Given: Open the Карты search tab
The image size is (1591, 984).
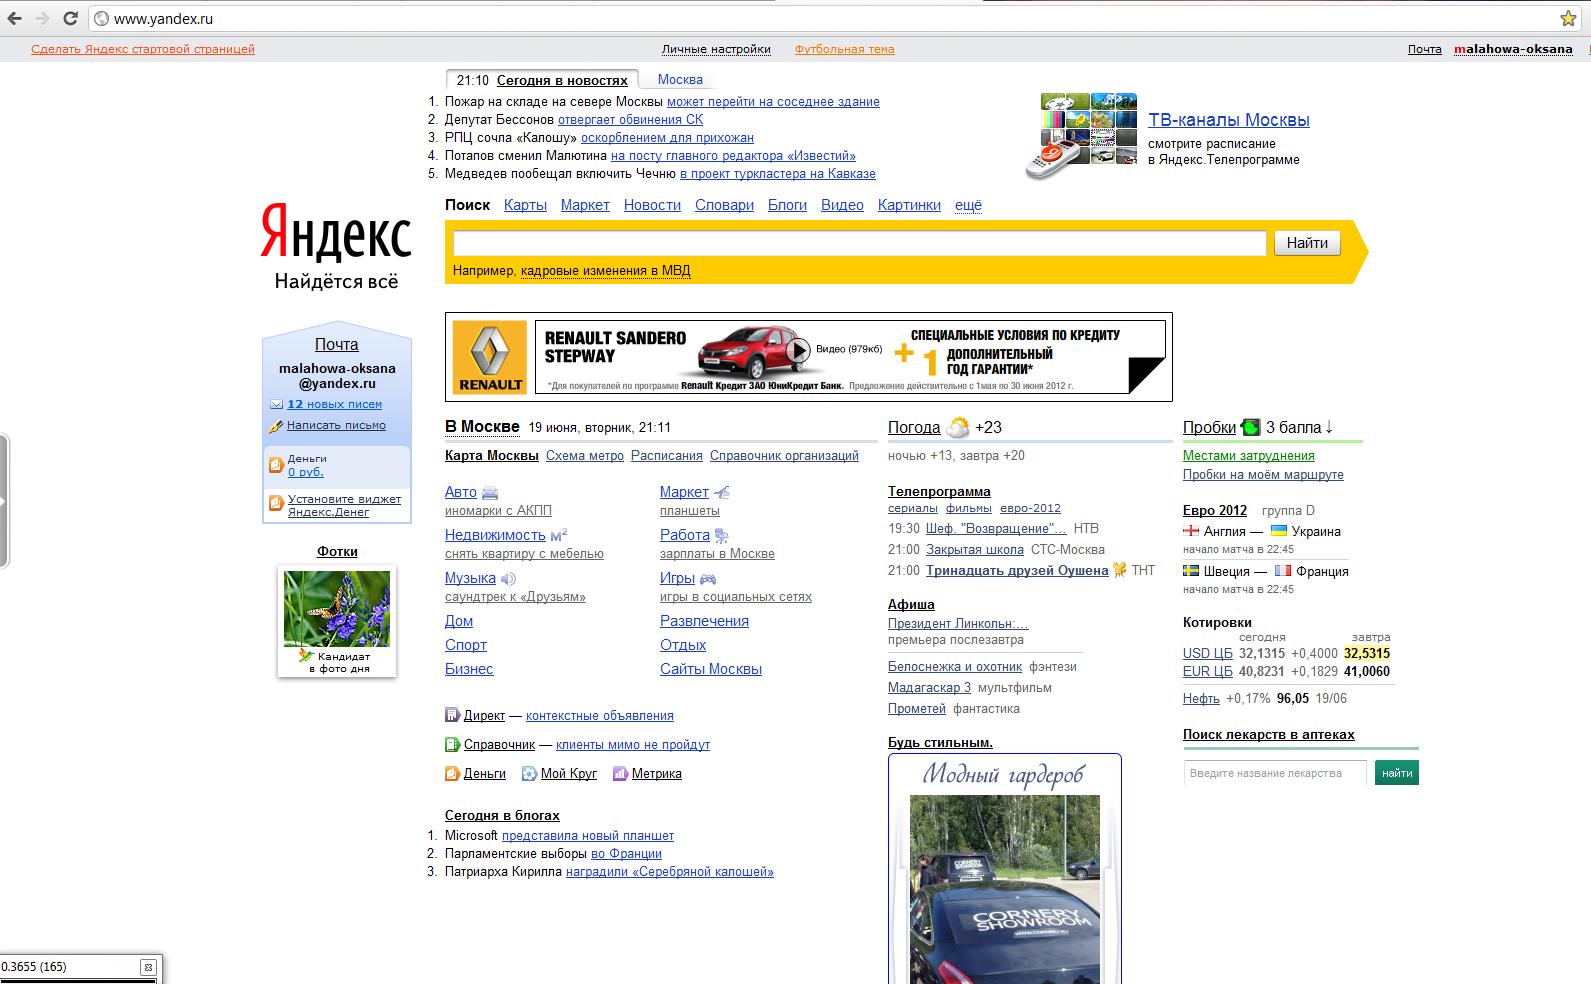Looking at the screenshot, I should point(525,205).
